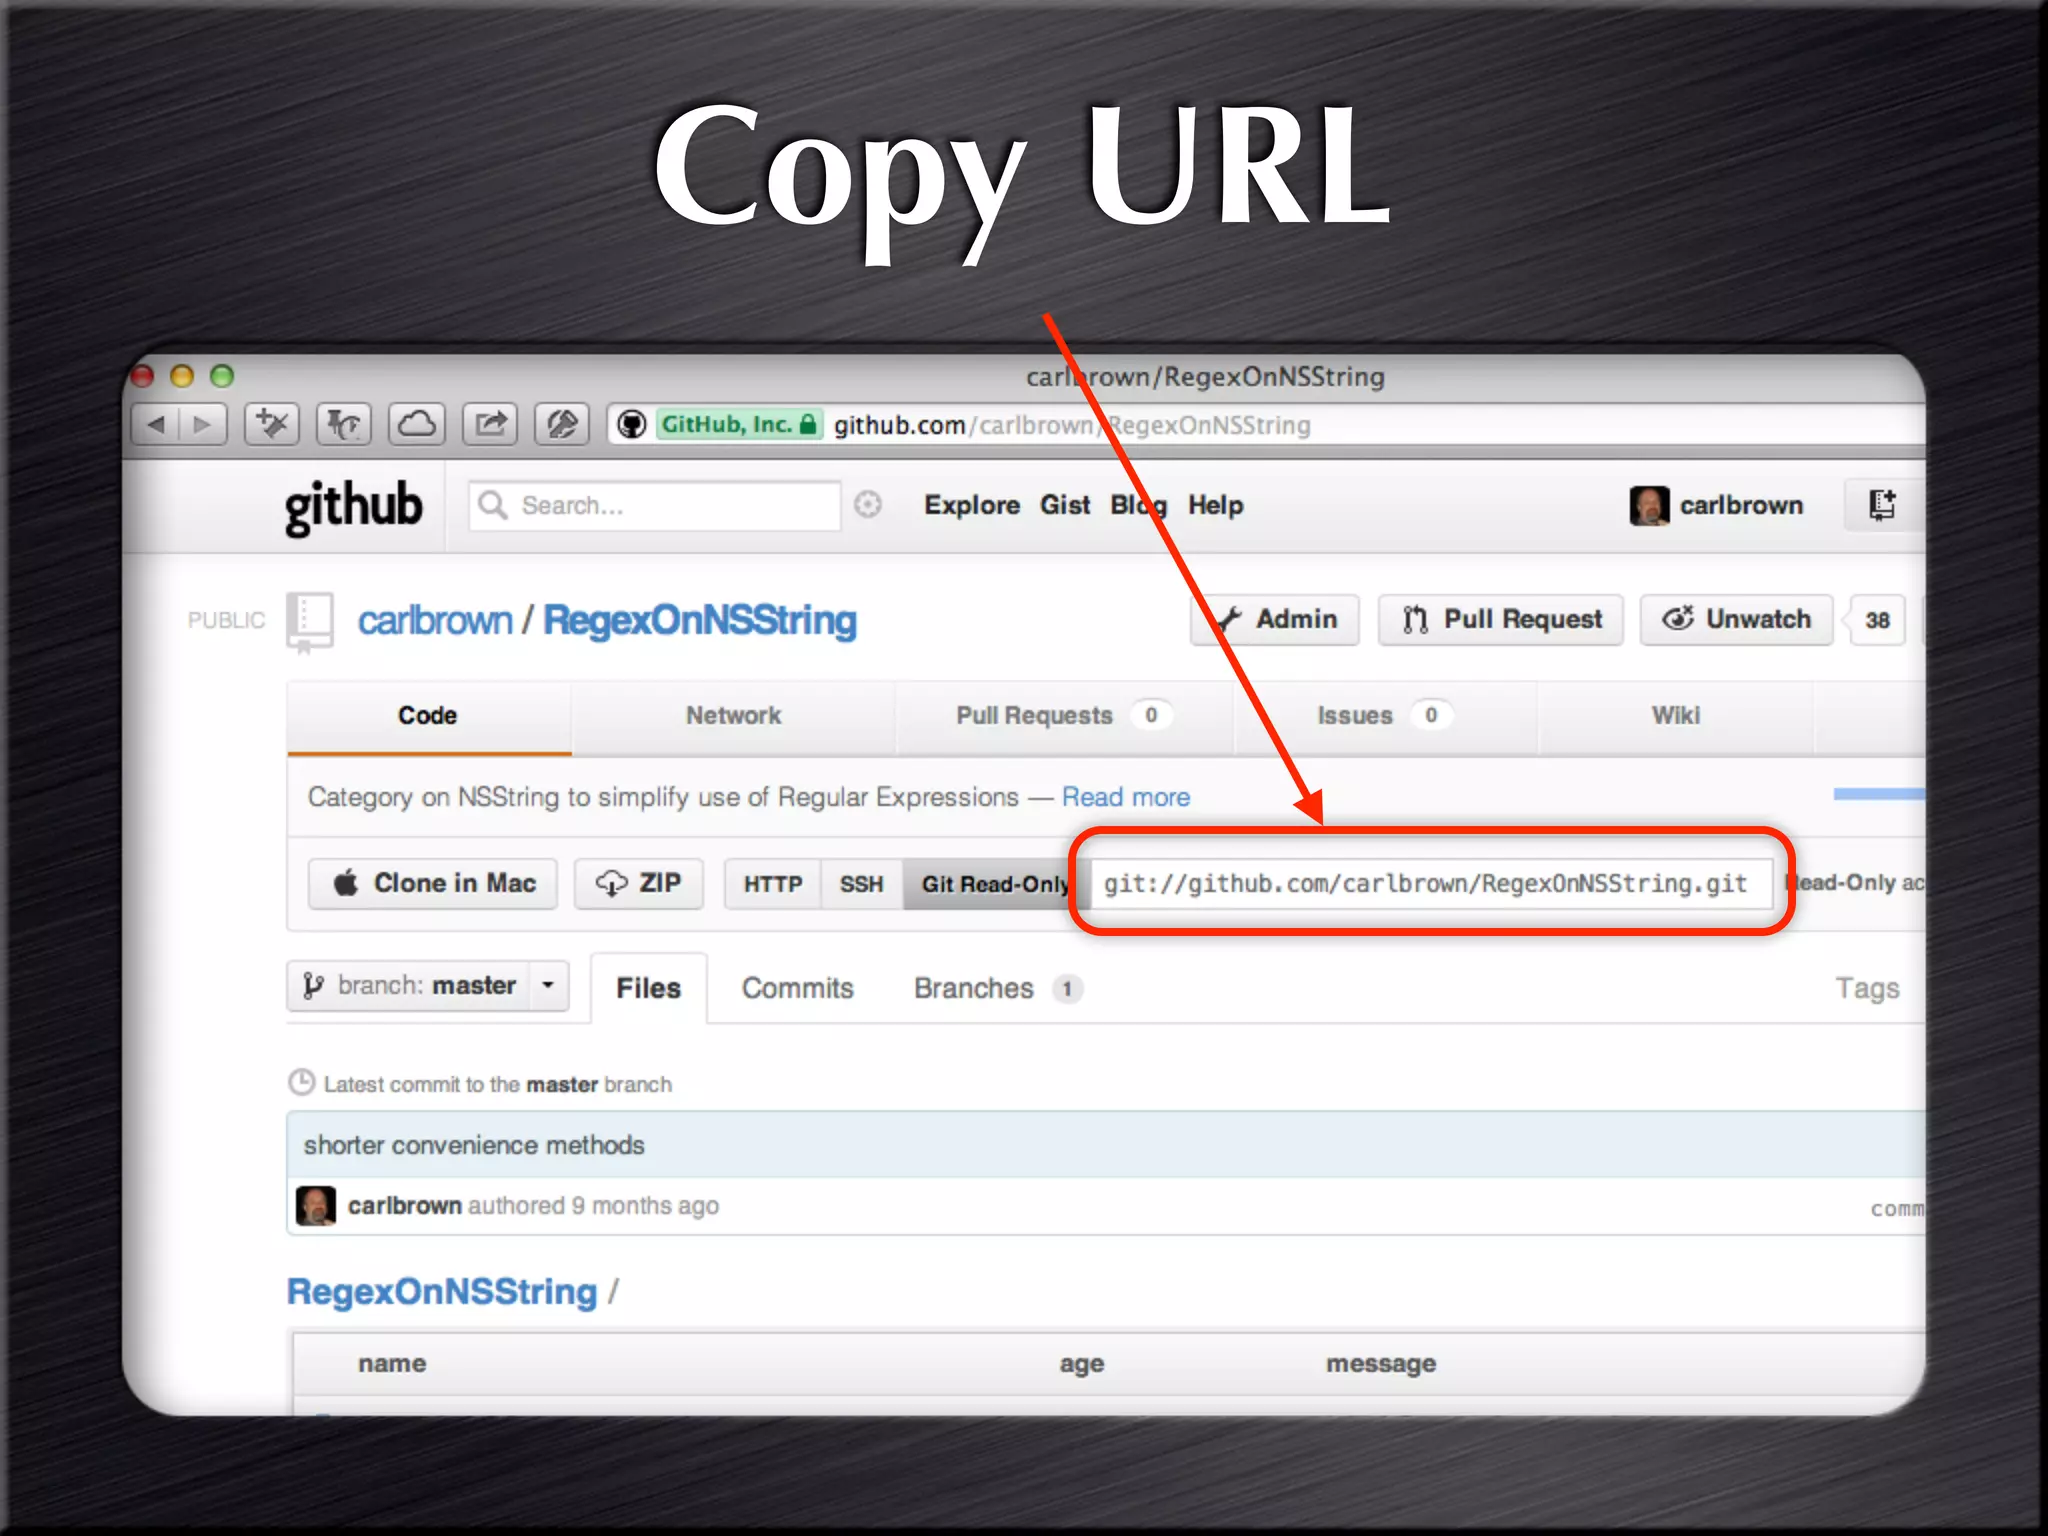
Task: Switch to the Branches subtab
Action: coord(998,988)
